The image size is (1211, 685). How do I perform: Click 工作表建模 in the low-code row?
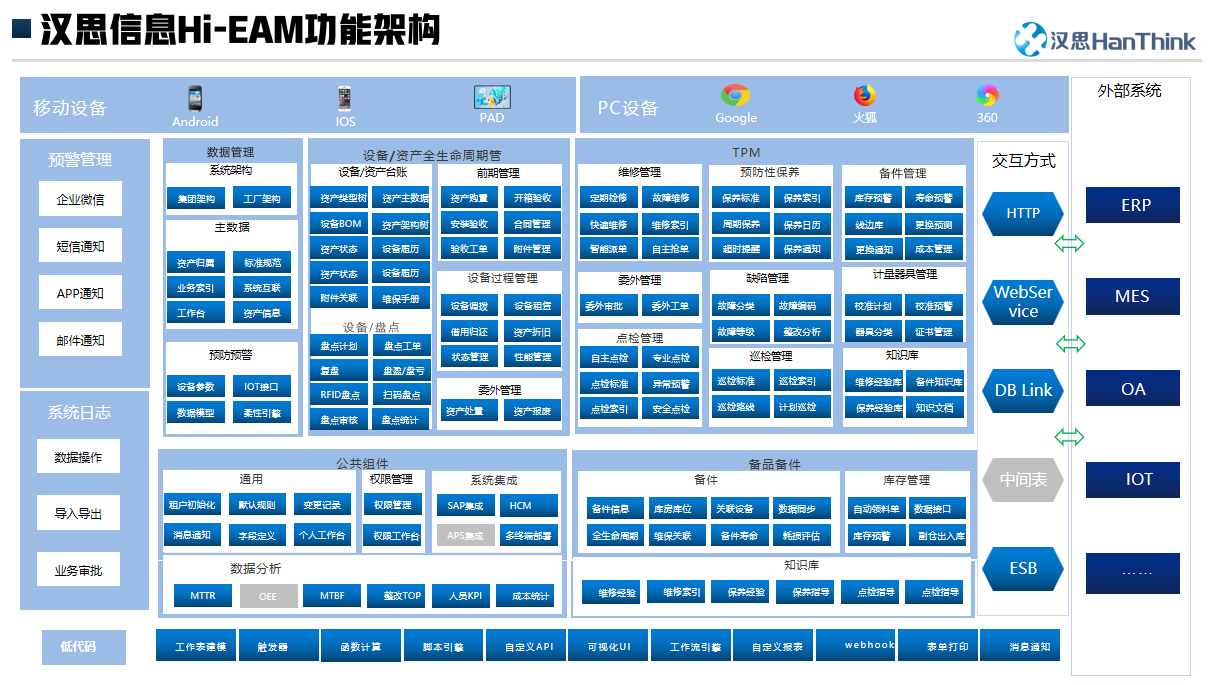[x=199, y=647]
